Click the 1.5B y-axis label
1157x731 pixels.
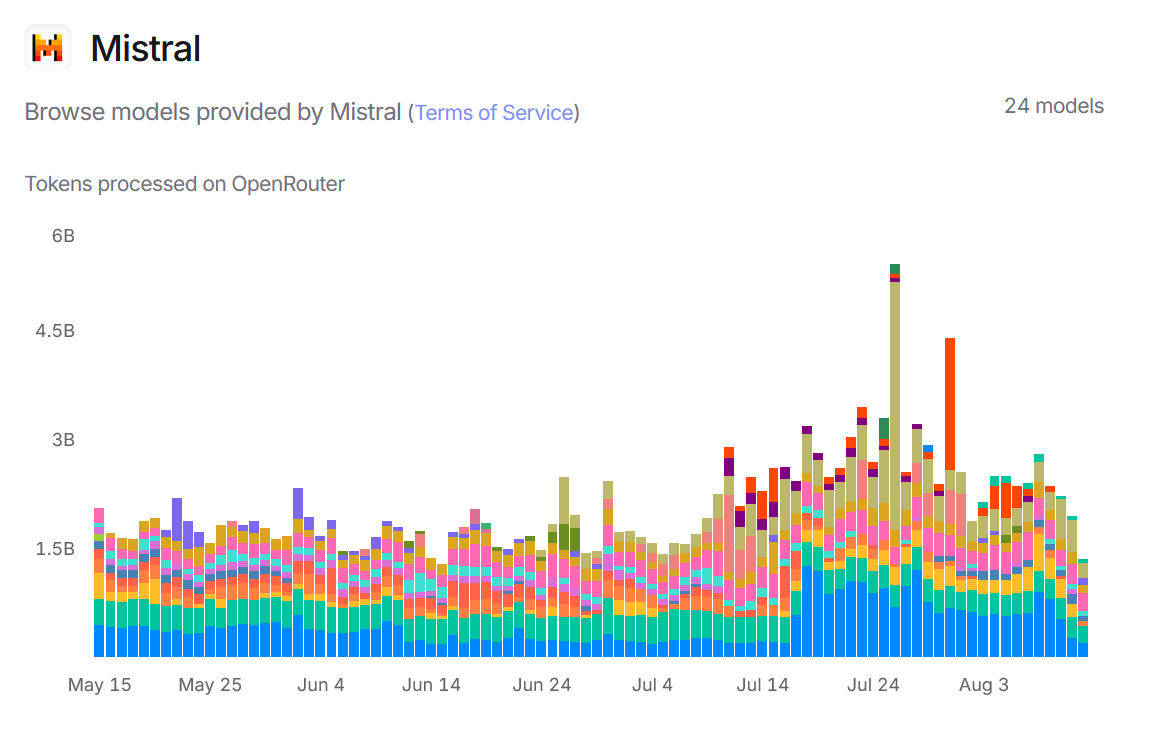click(x=55, y=549)
